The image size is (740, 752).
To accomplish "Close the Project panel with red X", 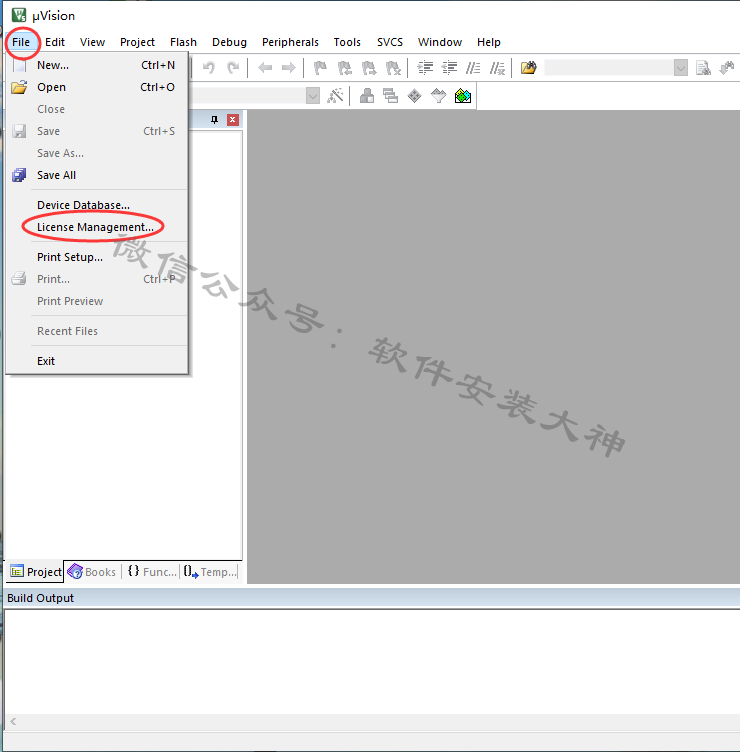I will pos(233,119).
